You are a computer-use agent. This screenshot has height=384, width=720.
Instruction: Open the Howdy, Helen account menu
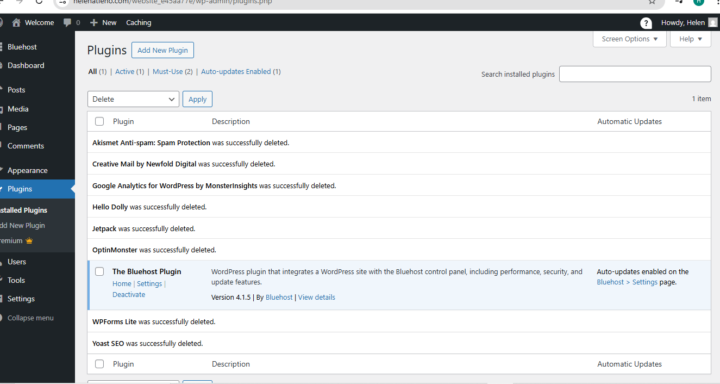683,23
